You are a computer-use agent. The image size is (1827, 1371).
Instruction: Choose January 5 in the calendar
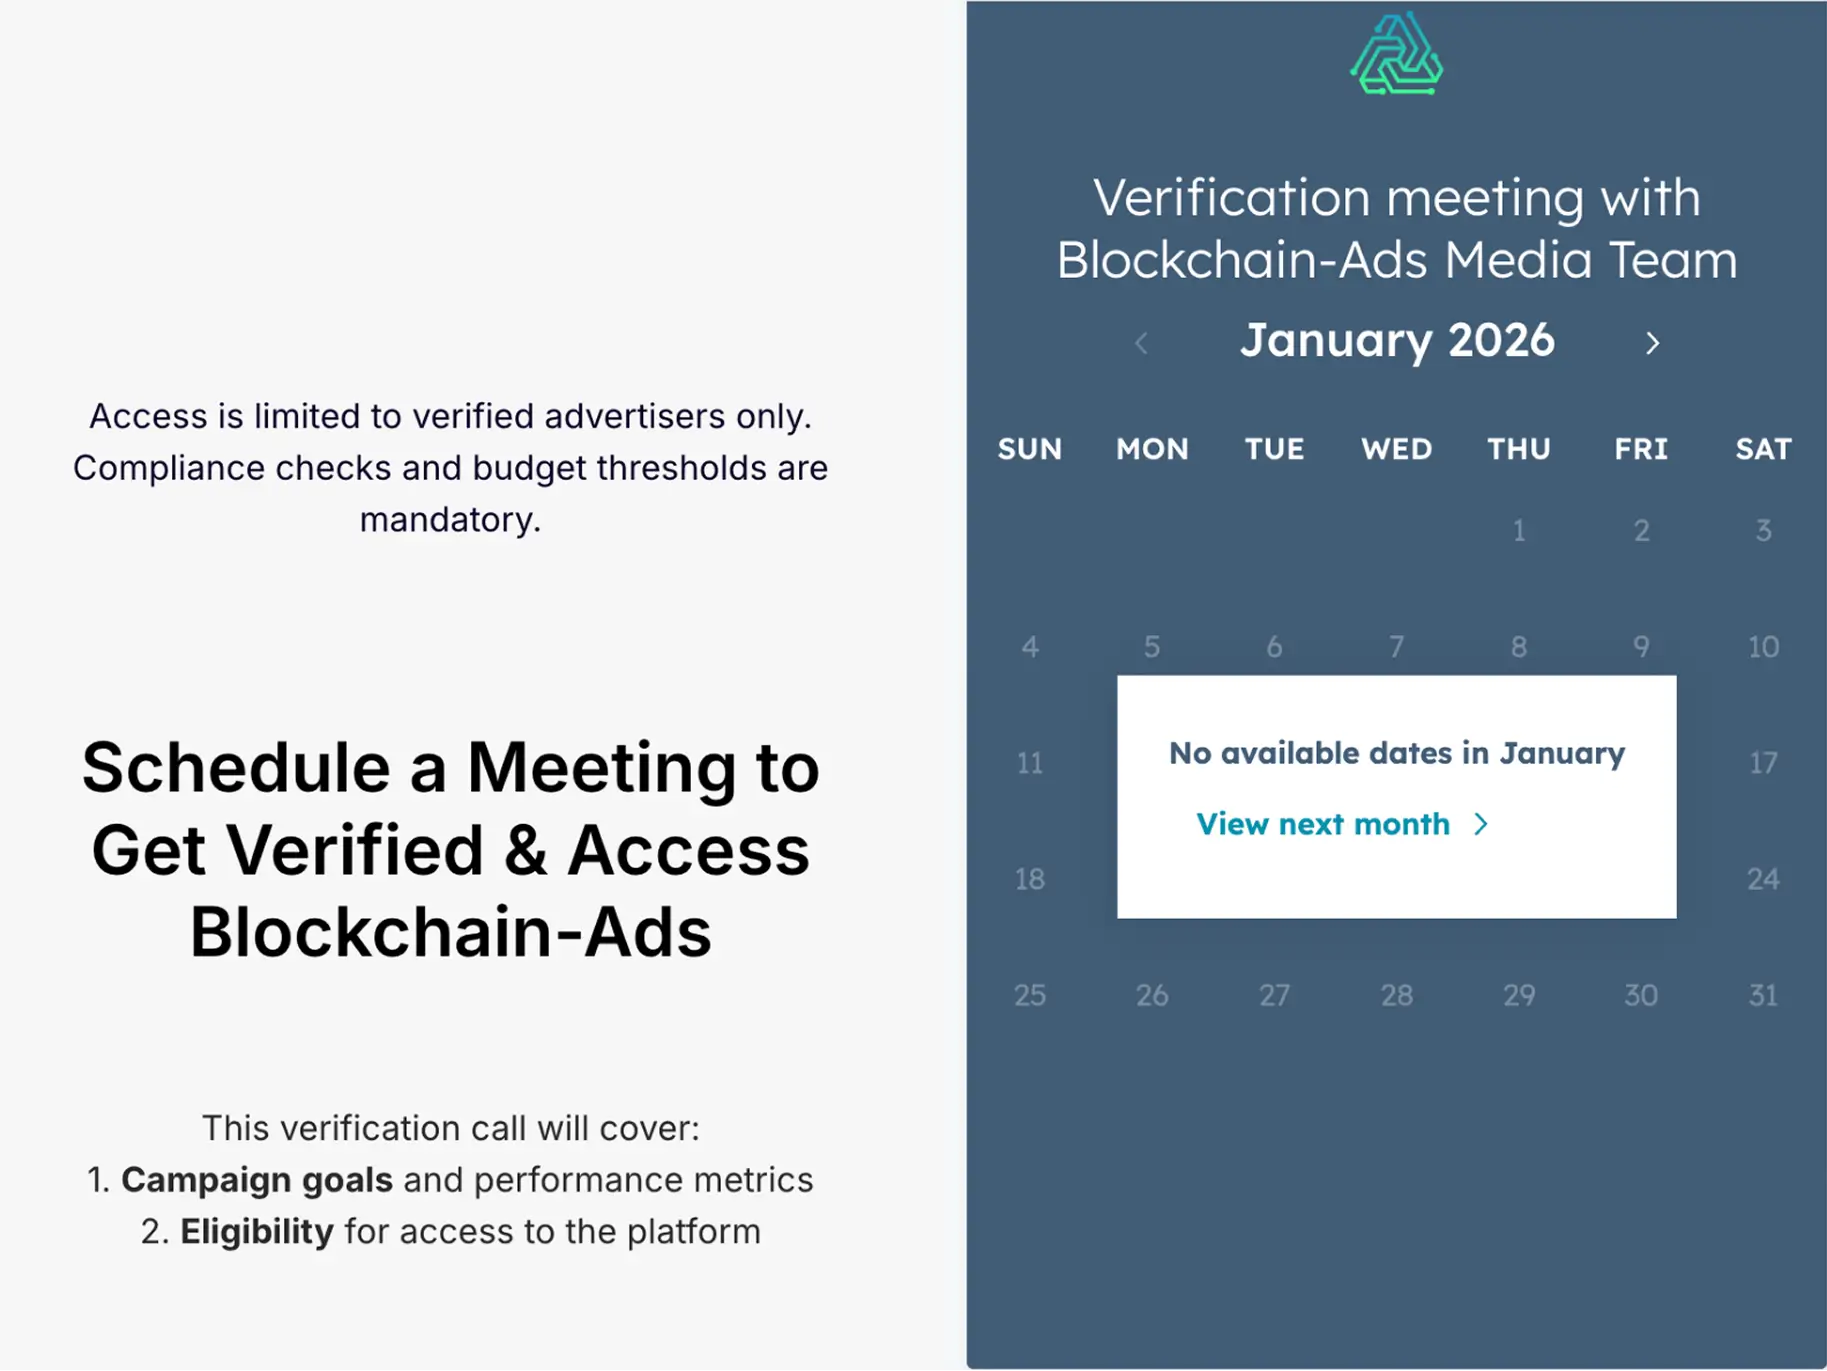point(1152,647)
